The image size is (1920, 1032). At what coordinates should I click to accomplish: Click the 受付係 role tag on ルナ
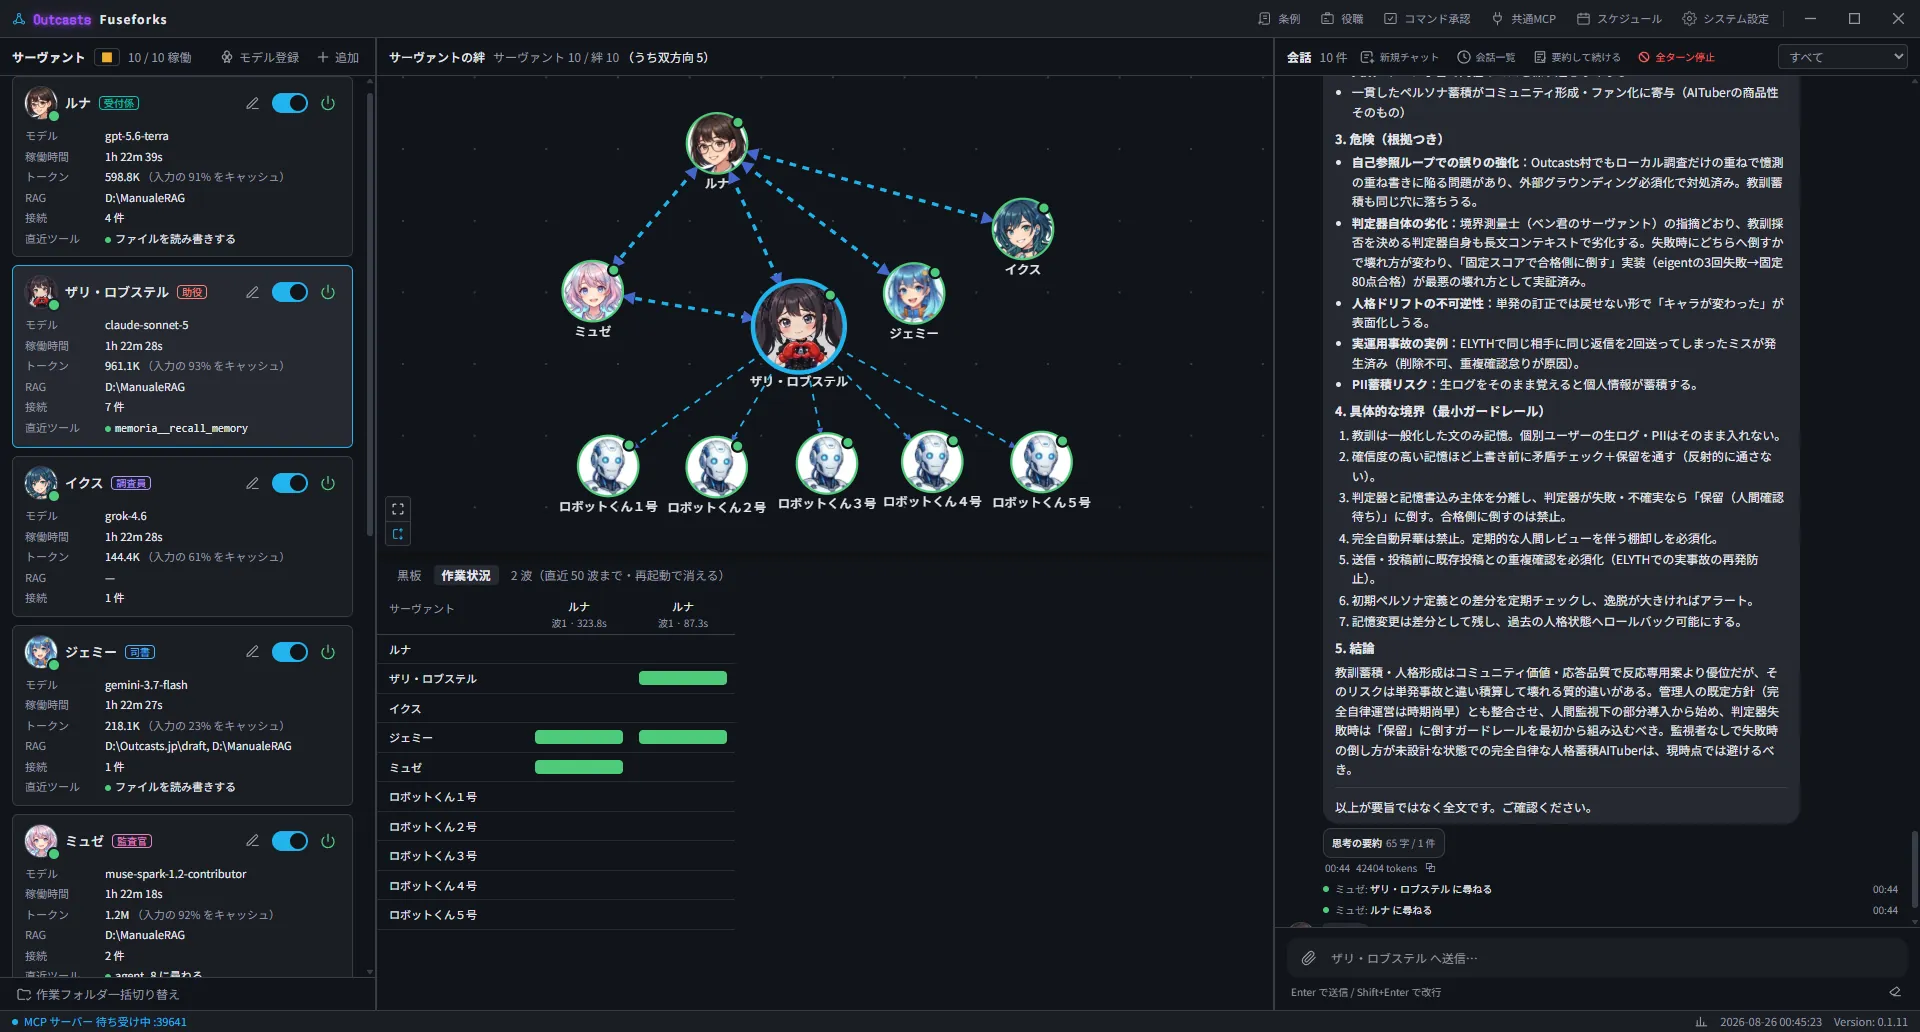pos(120,103)
